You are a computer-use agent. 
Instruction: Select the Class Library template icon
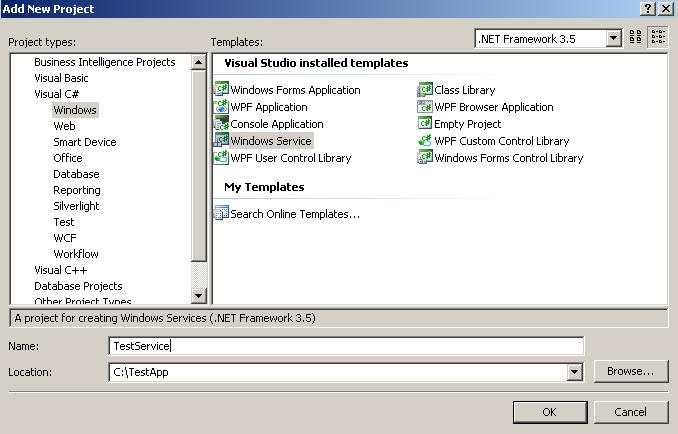[425, 89]
